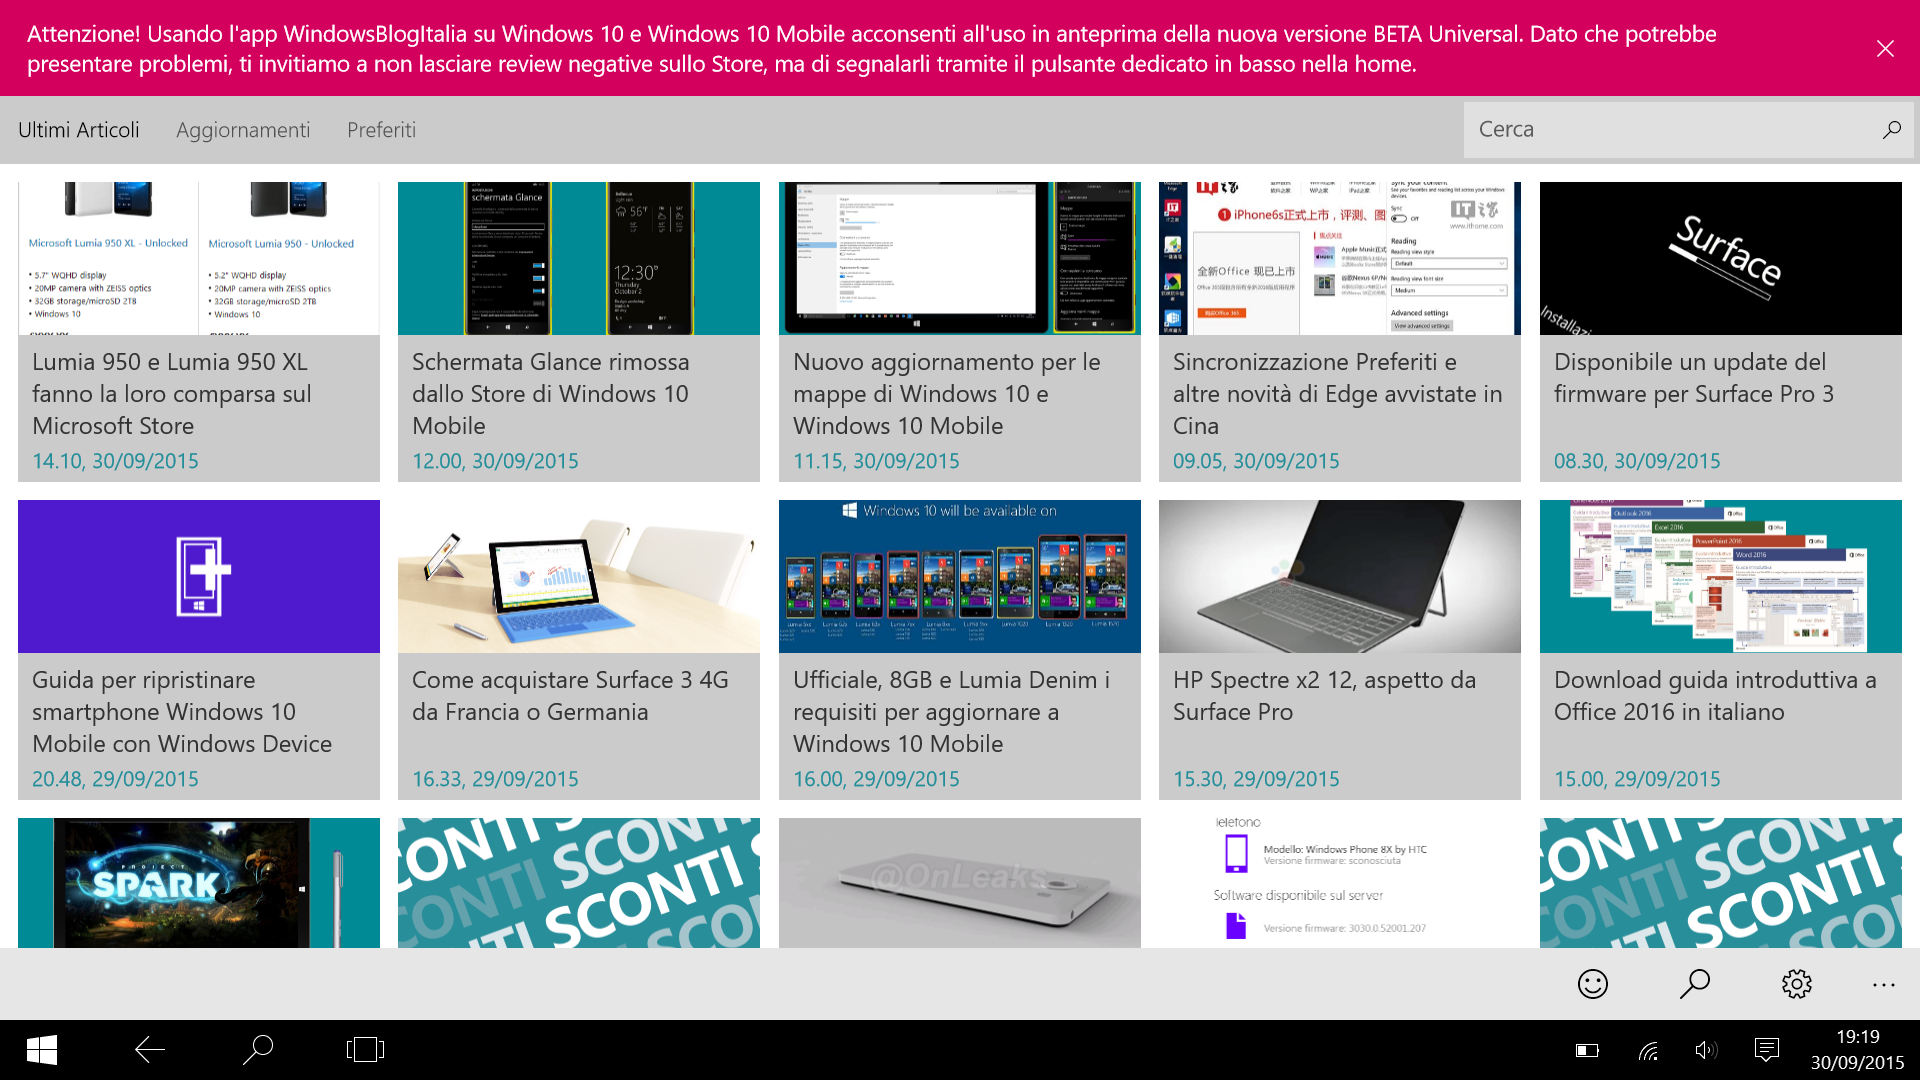
Task: Click timestamp 16.00, 29/09/2015
Action: pos(876,779)
